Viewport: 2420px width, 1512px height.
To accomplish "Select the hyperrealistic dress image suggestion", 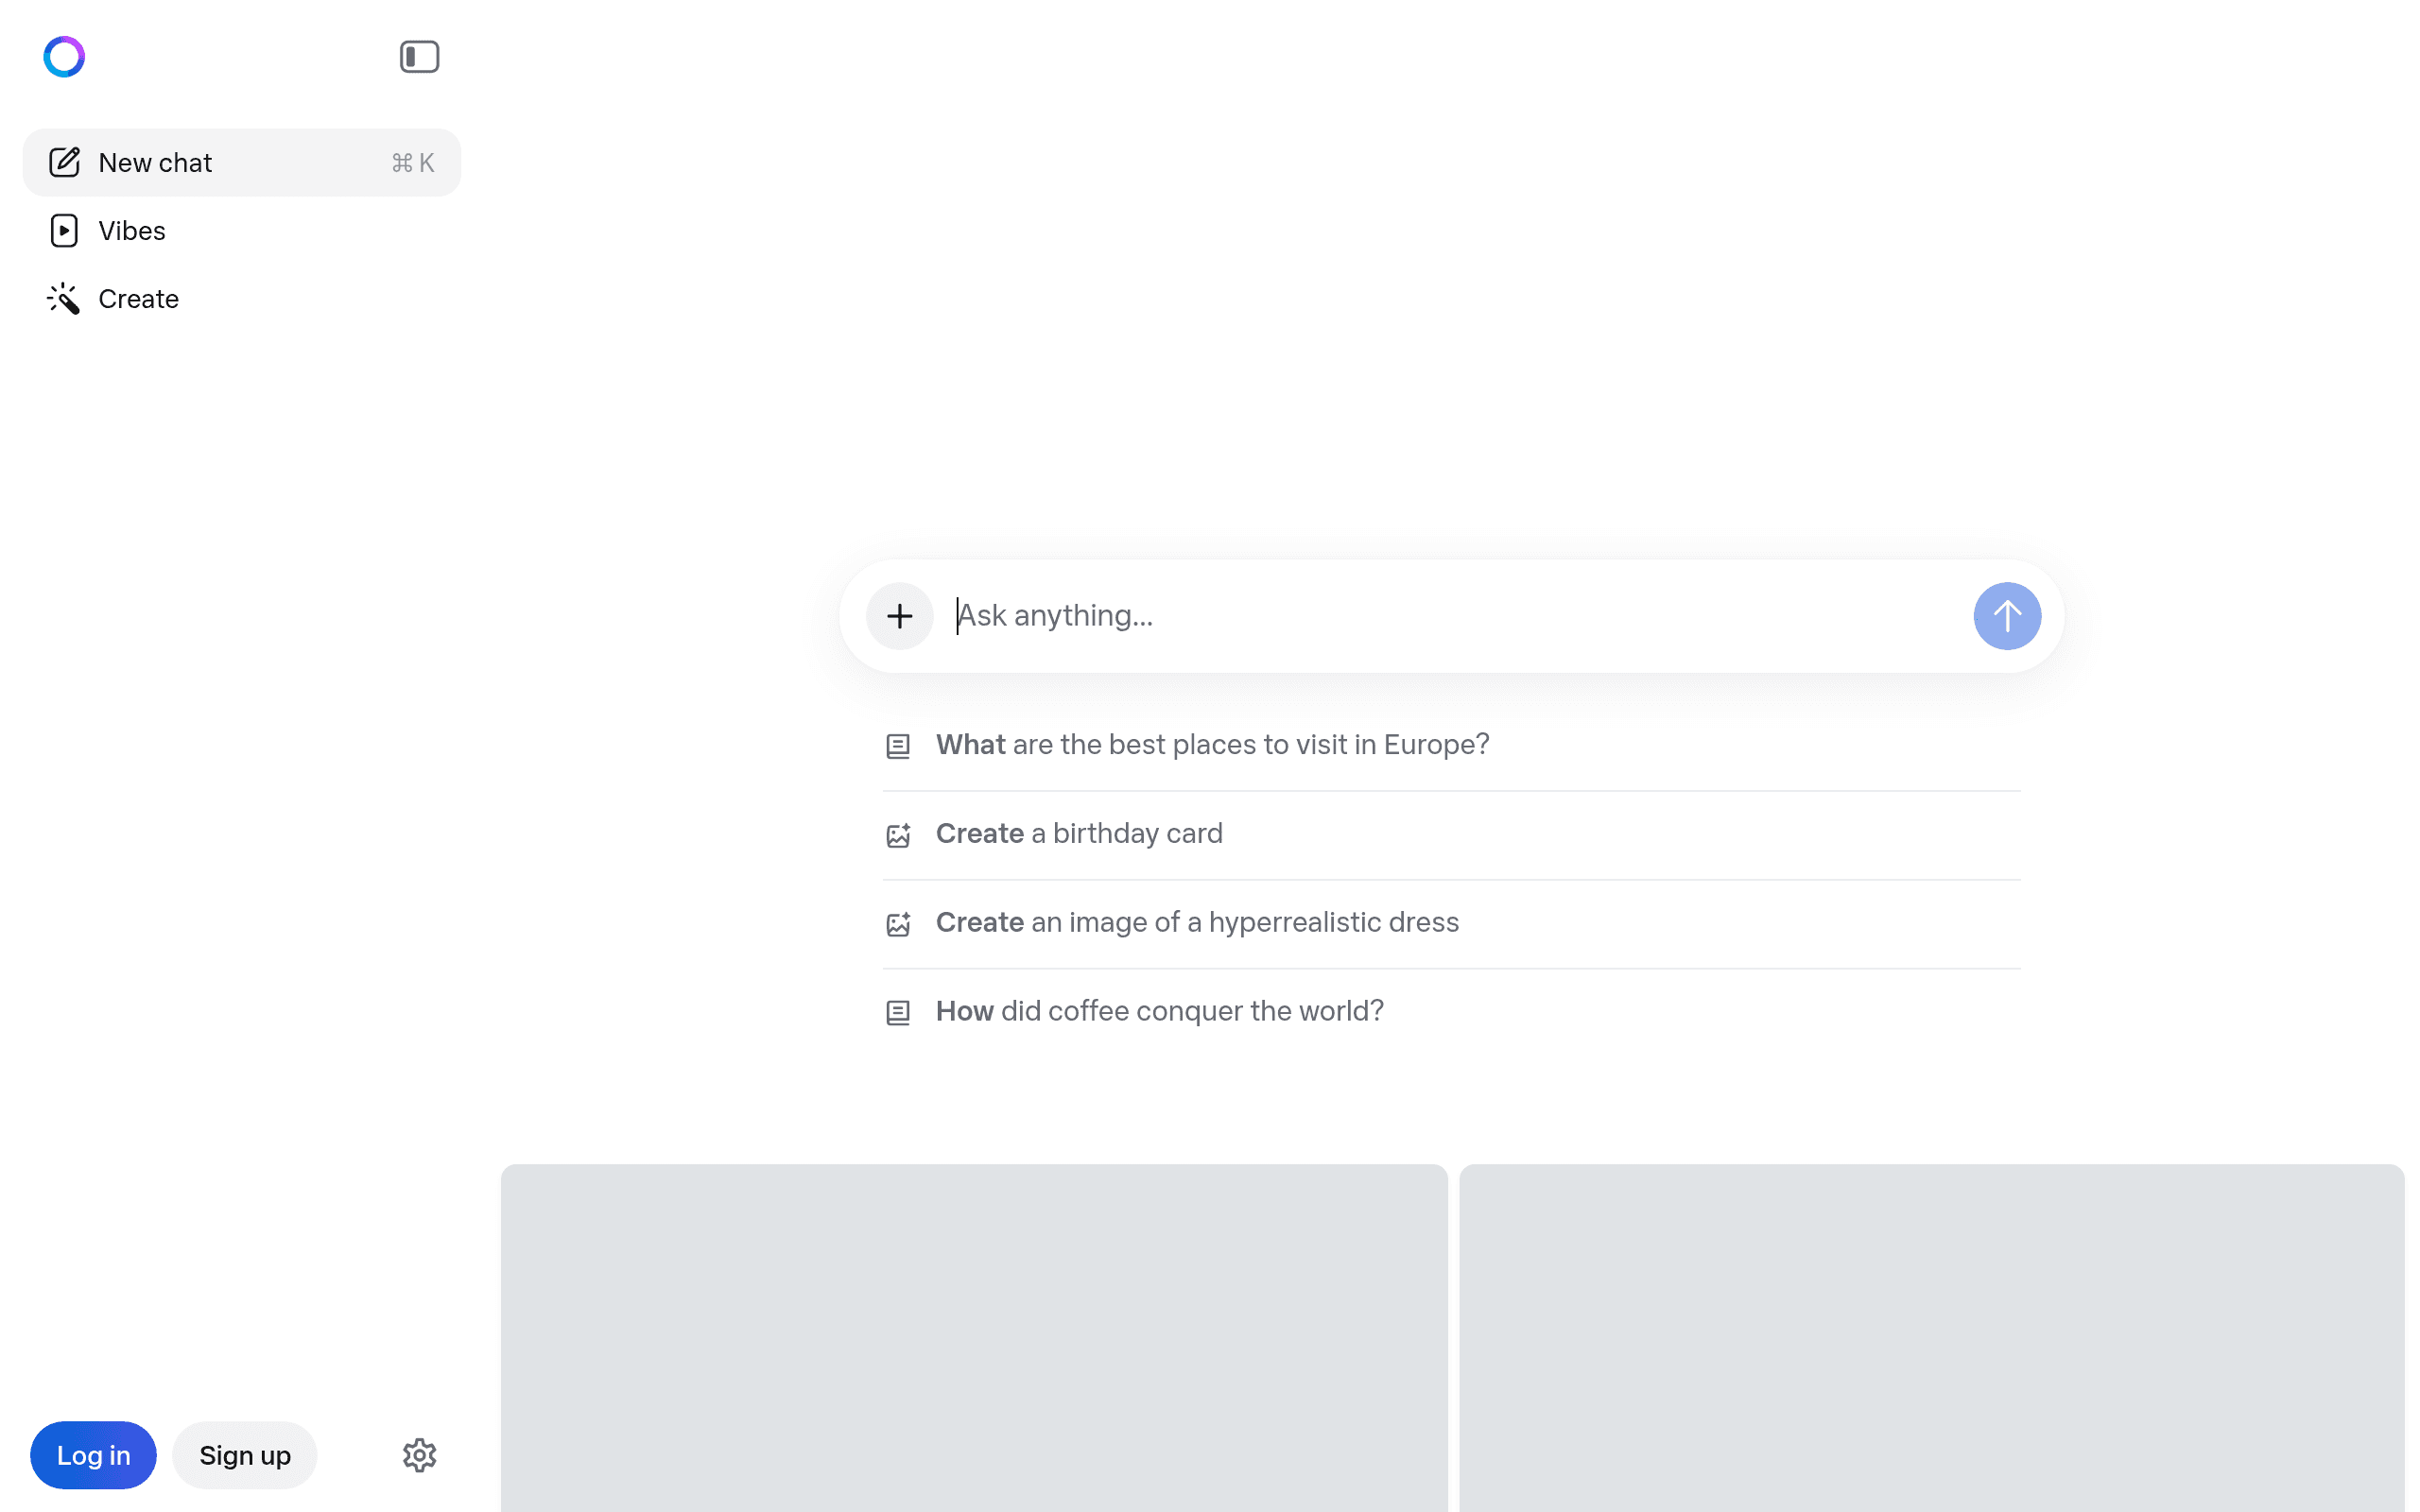I will (x=1196, y=923).
